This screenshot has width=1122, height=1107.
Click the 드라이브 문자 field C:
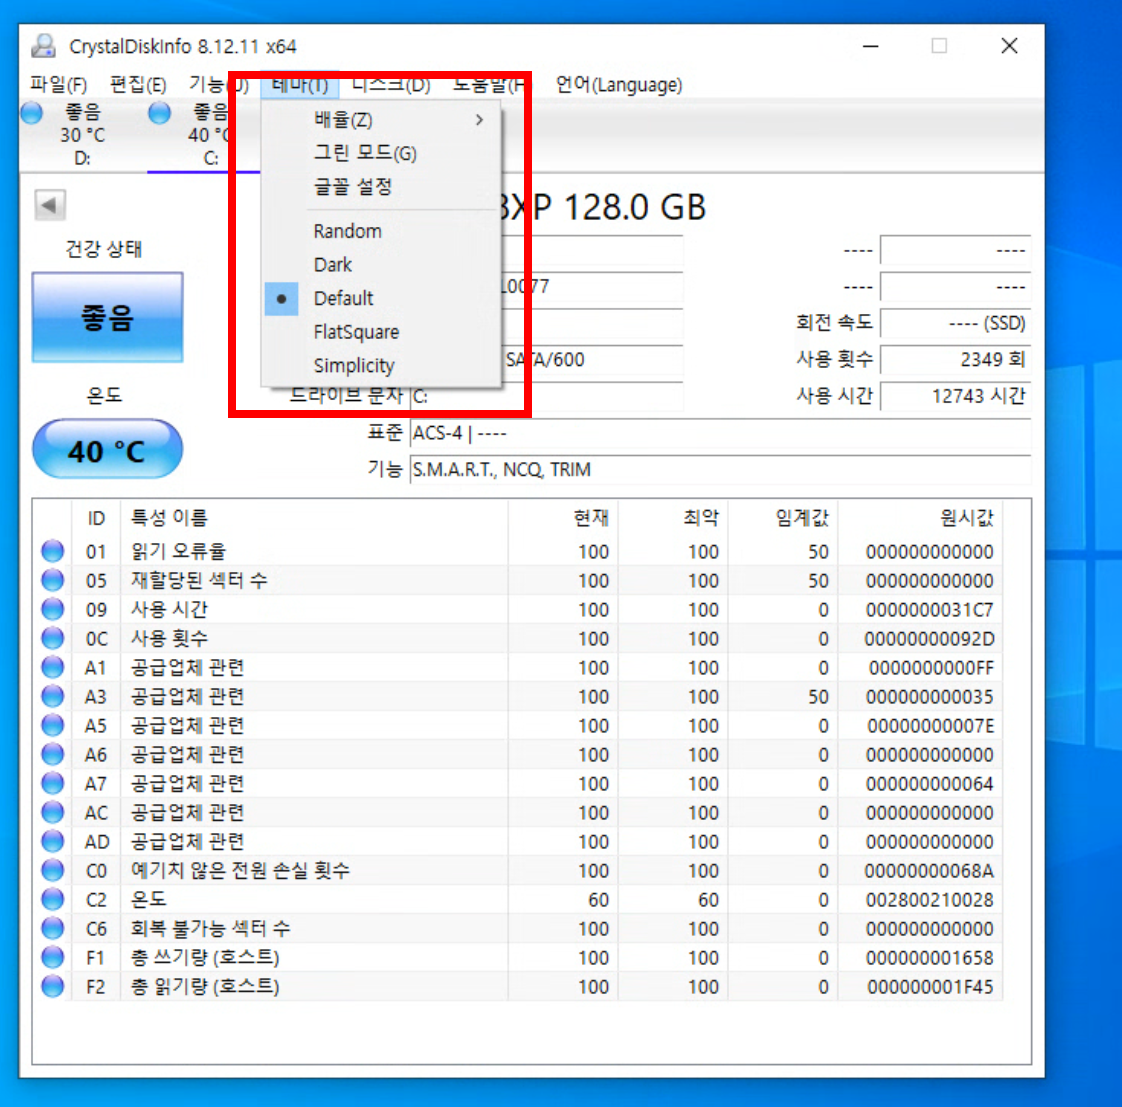coord(546,396)
